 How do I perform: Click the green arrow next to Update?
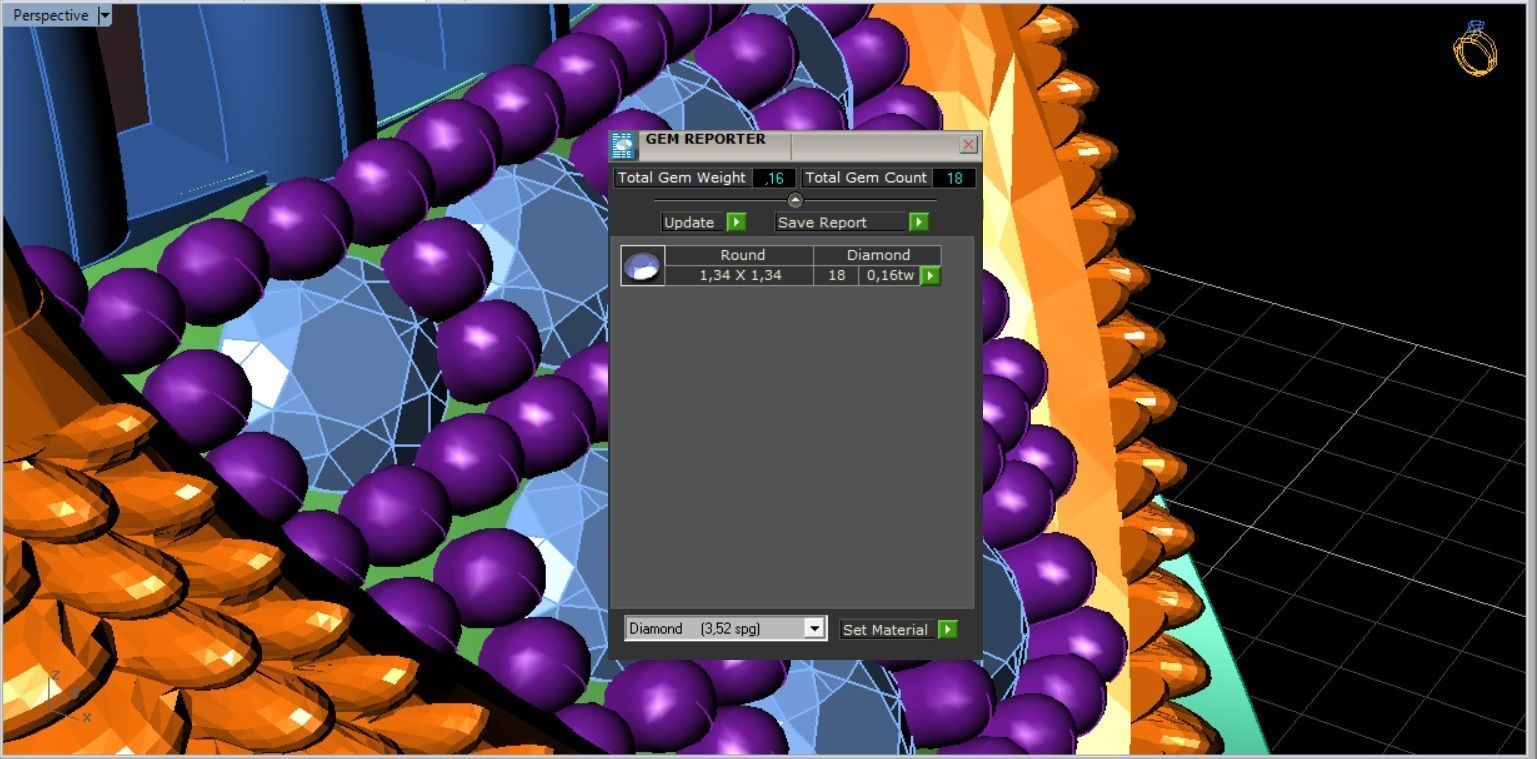(x=736, y=222)
